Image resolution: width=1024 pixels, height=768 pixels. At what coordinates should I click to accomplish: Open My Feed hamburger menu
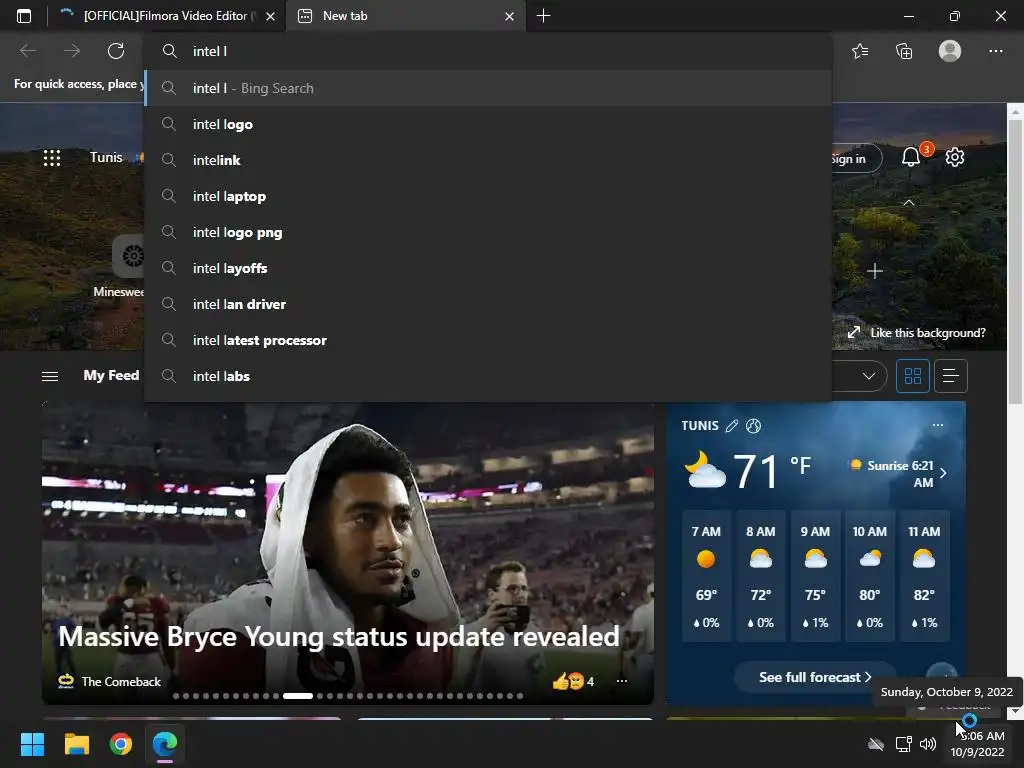tap(50, 376)
